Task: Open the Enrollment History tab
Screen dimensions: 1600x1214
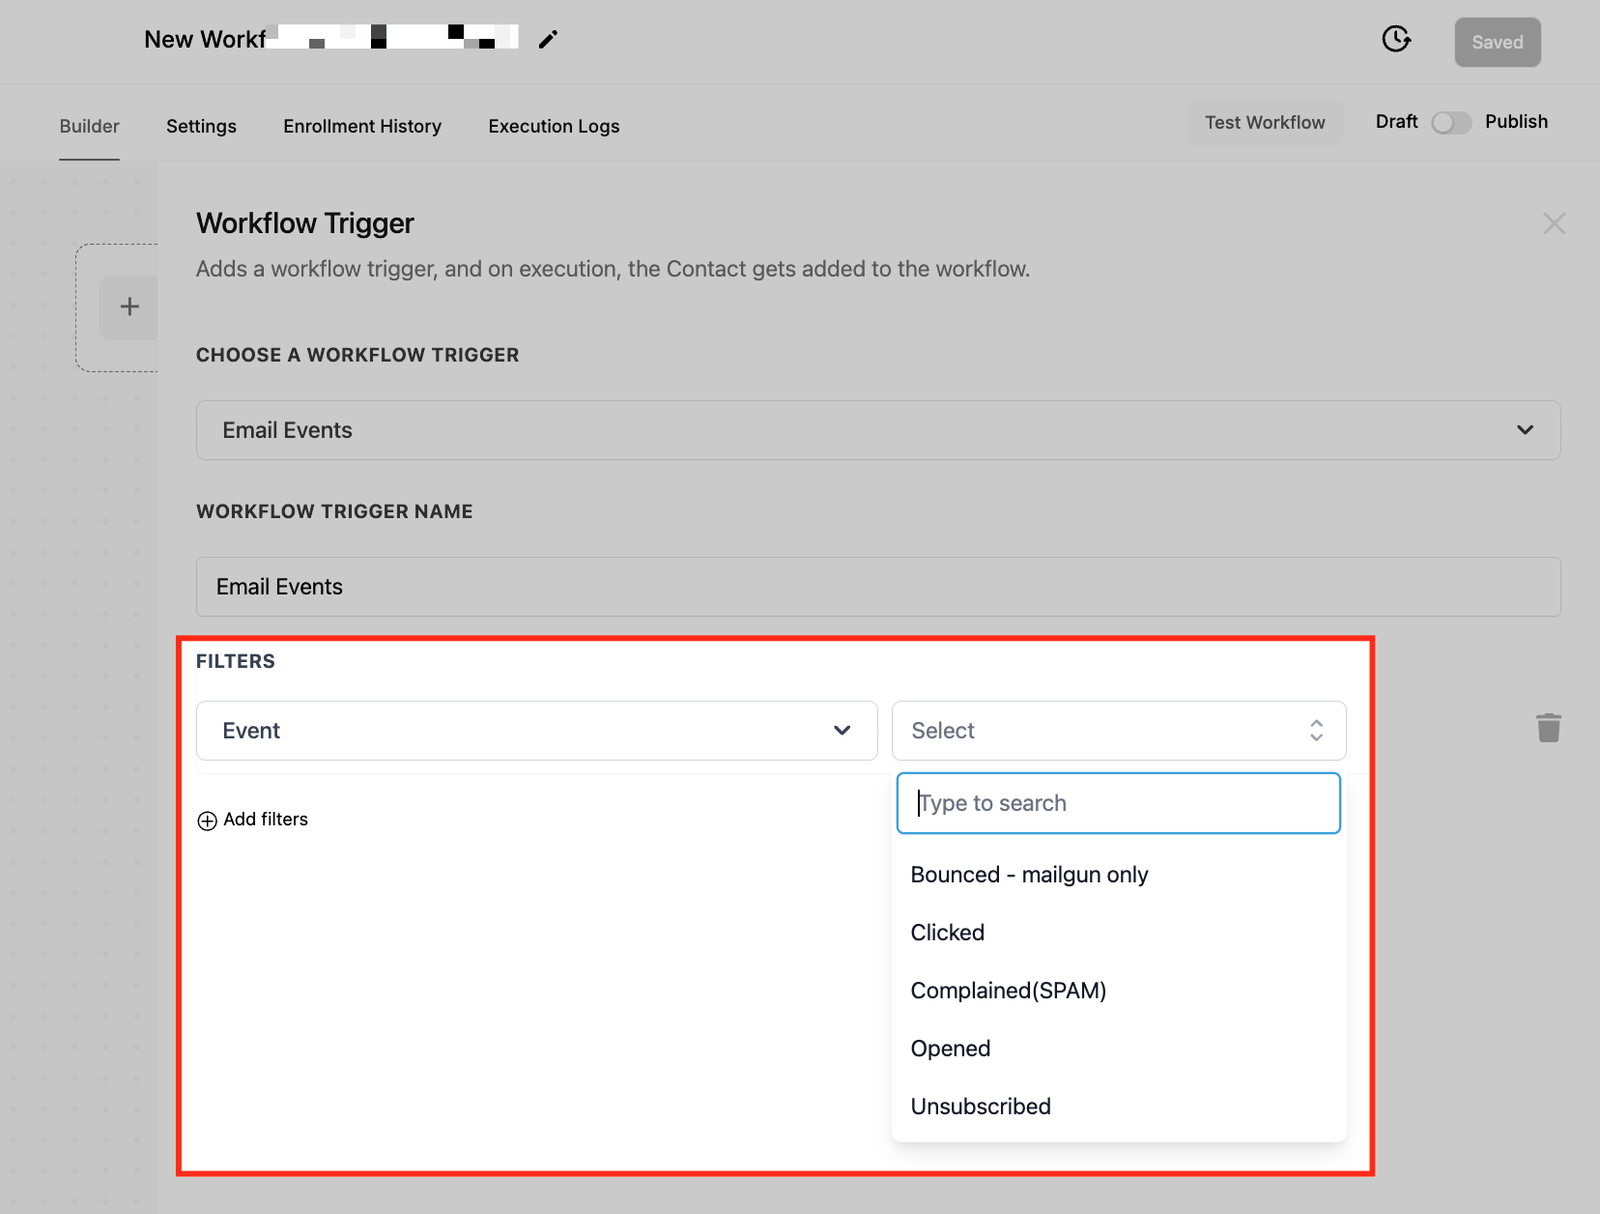Action: [x=362, y=126]
